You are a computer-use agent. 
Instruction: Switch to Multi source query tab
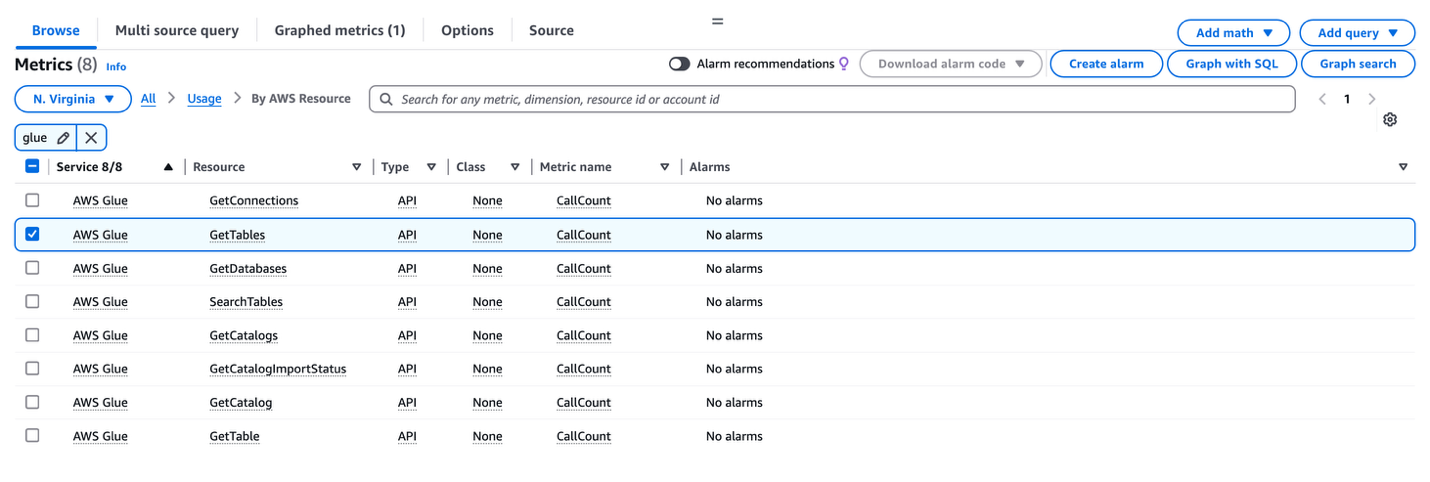click(177, 30)
